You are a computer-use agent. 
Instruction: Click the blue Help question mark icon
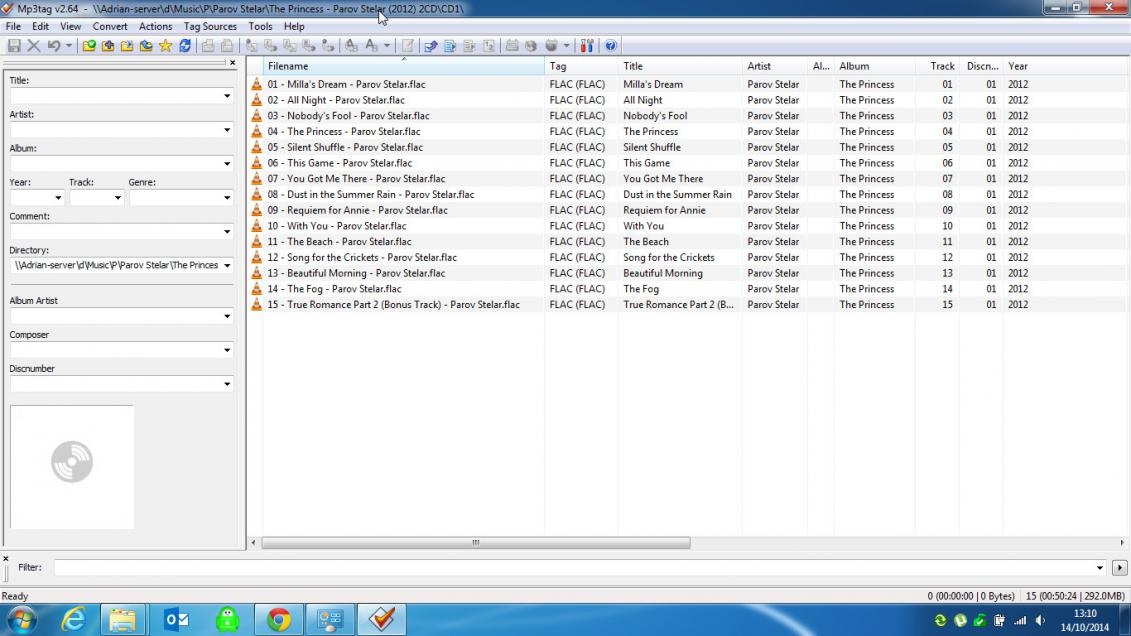tap(611, 46)
